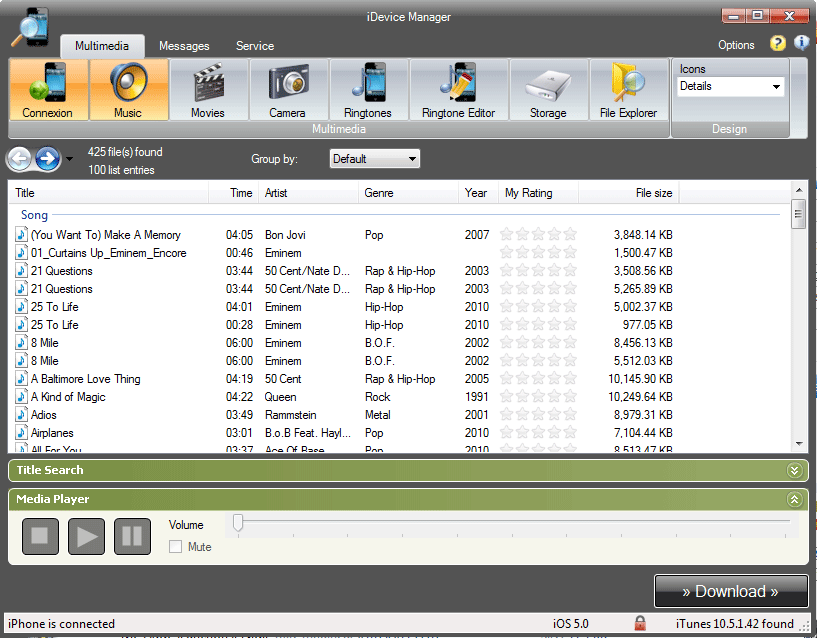Click the Download button
The image size is (817, 638).
click(x=731, y=591)
